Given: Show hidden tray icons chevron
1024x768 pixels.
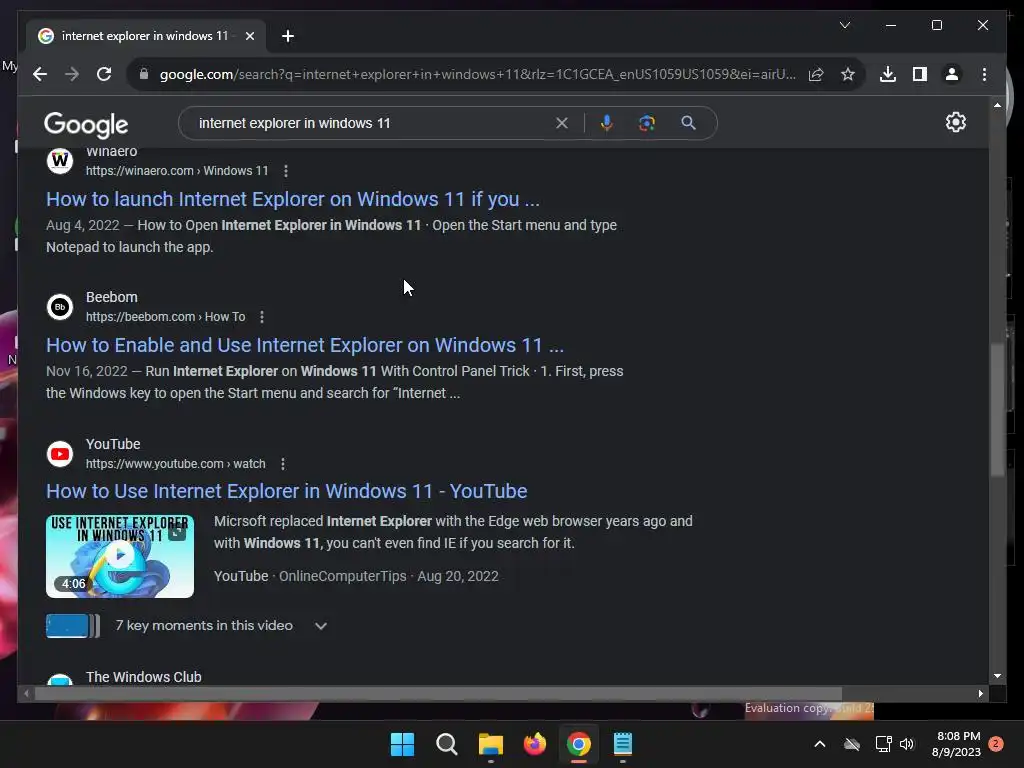Looking at the screenshot, I should (820, 744).
